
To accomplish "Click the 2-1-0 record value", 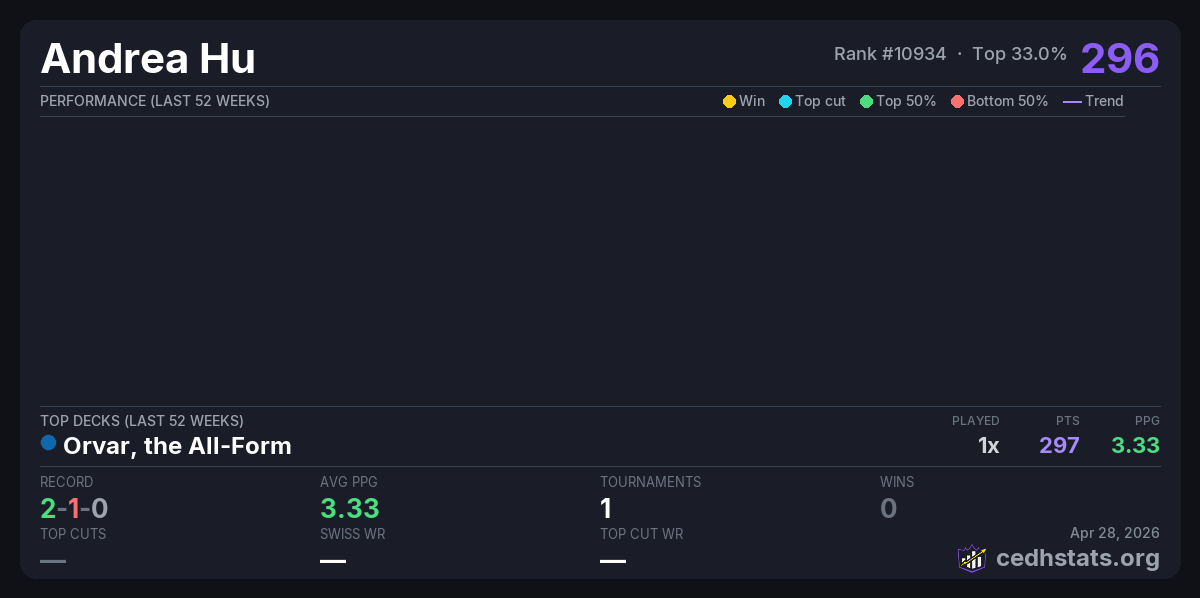I will 74,508.
